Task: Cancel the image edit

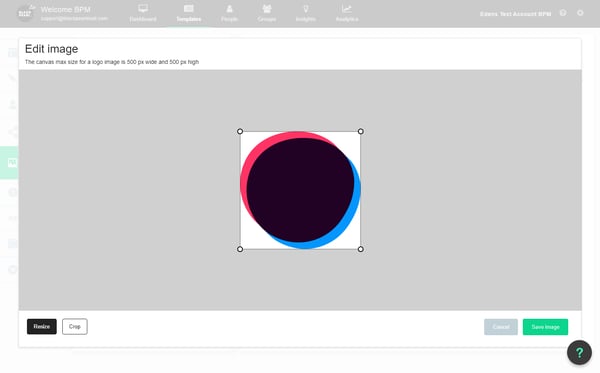Action: coord(501,327)
